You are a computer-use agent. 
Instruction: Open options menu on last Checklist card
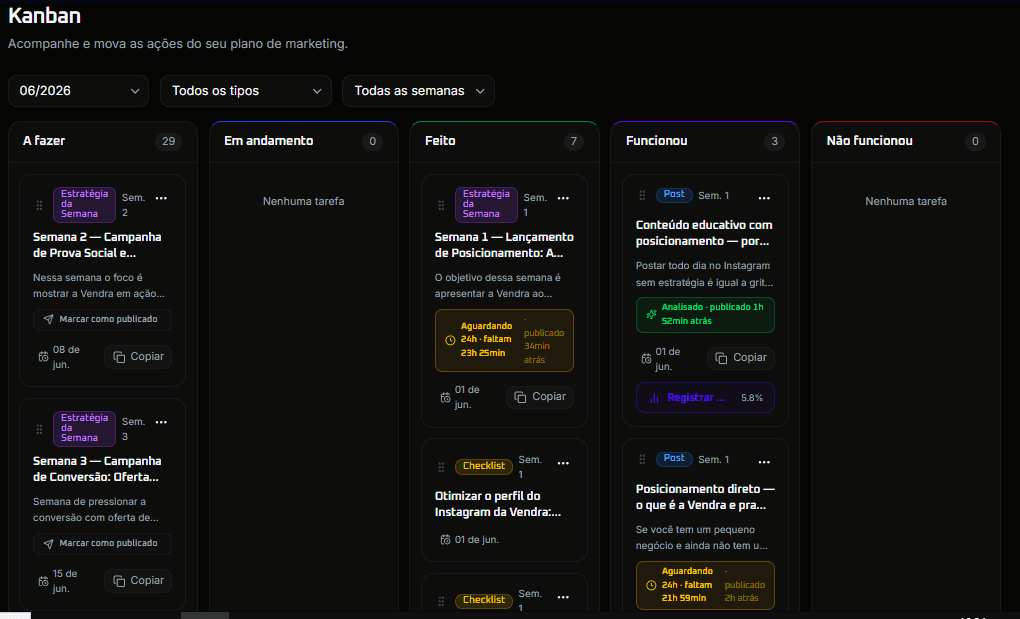click(563, 597)
